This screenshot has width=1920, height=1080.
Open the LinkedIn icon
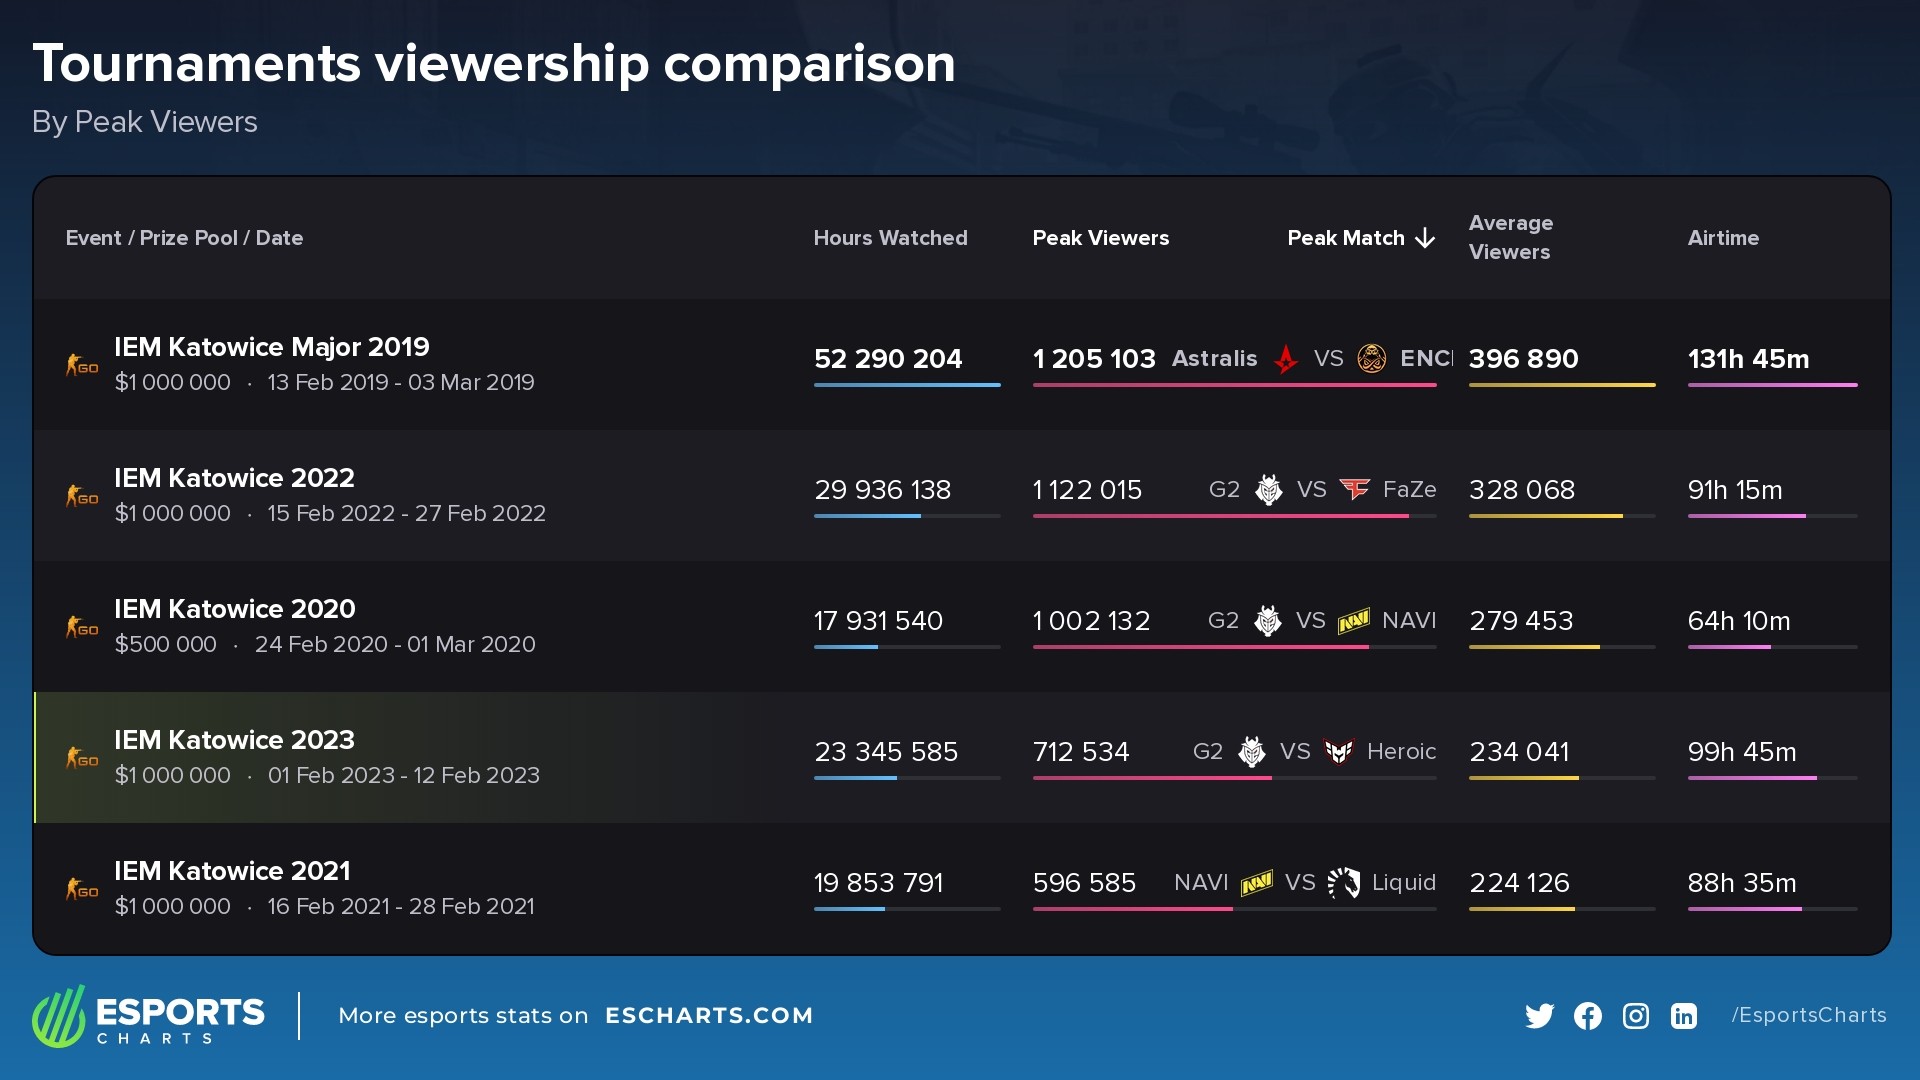click(x=1683, y=1016)
